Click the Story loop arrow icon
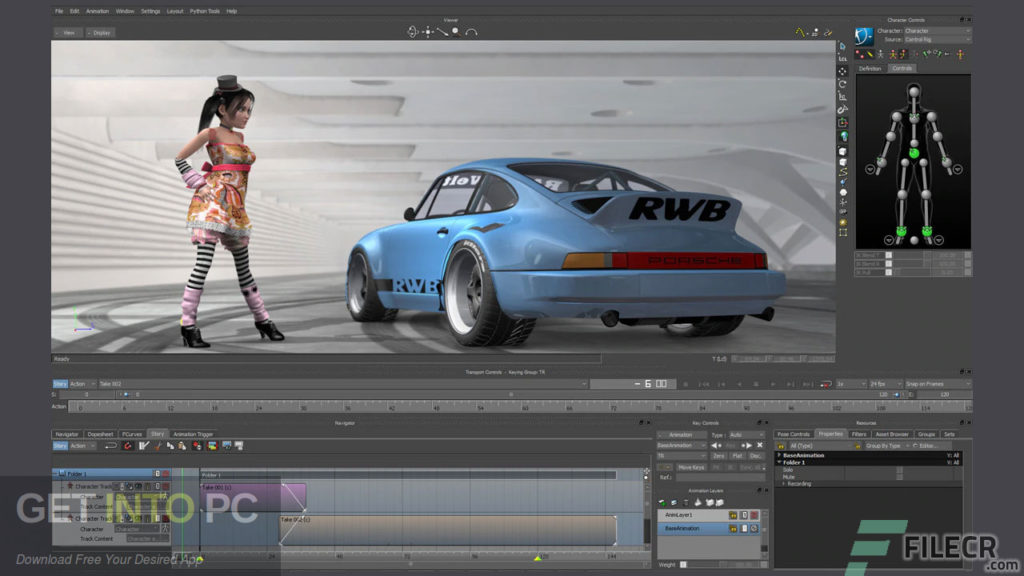Viewport: 1024px width, 576px height. pyautogui.click(x=111, y=445)
